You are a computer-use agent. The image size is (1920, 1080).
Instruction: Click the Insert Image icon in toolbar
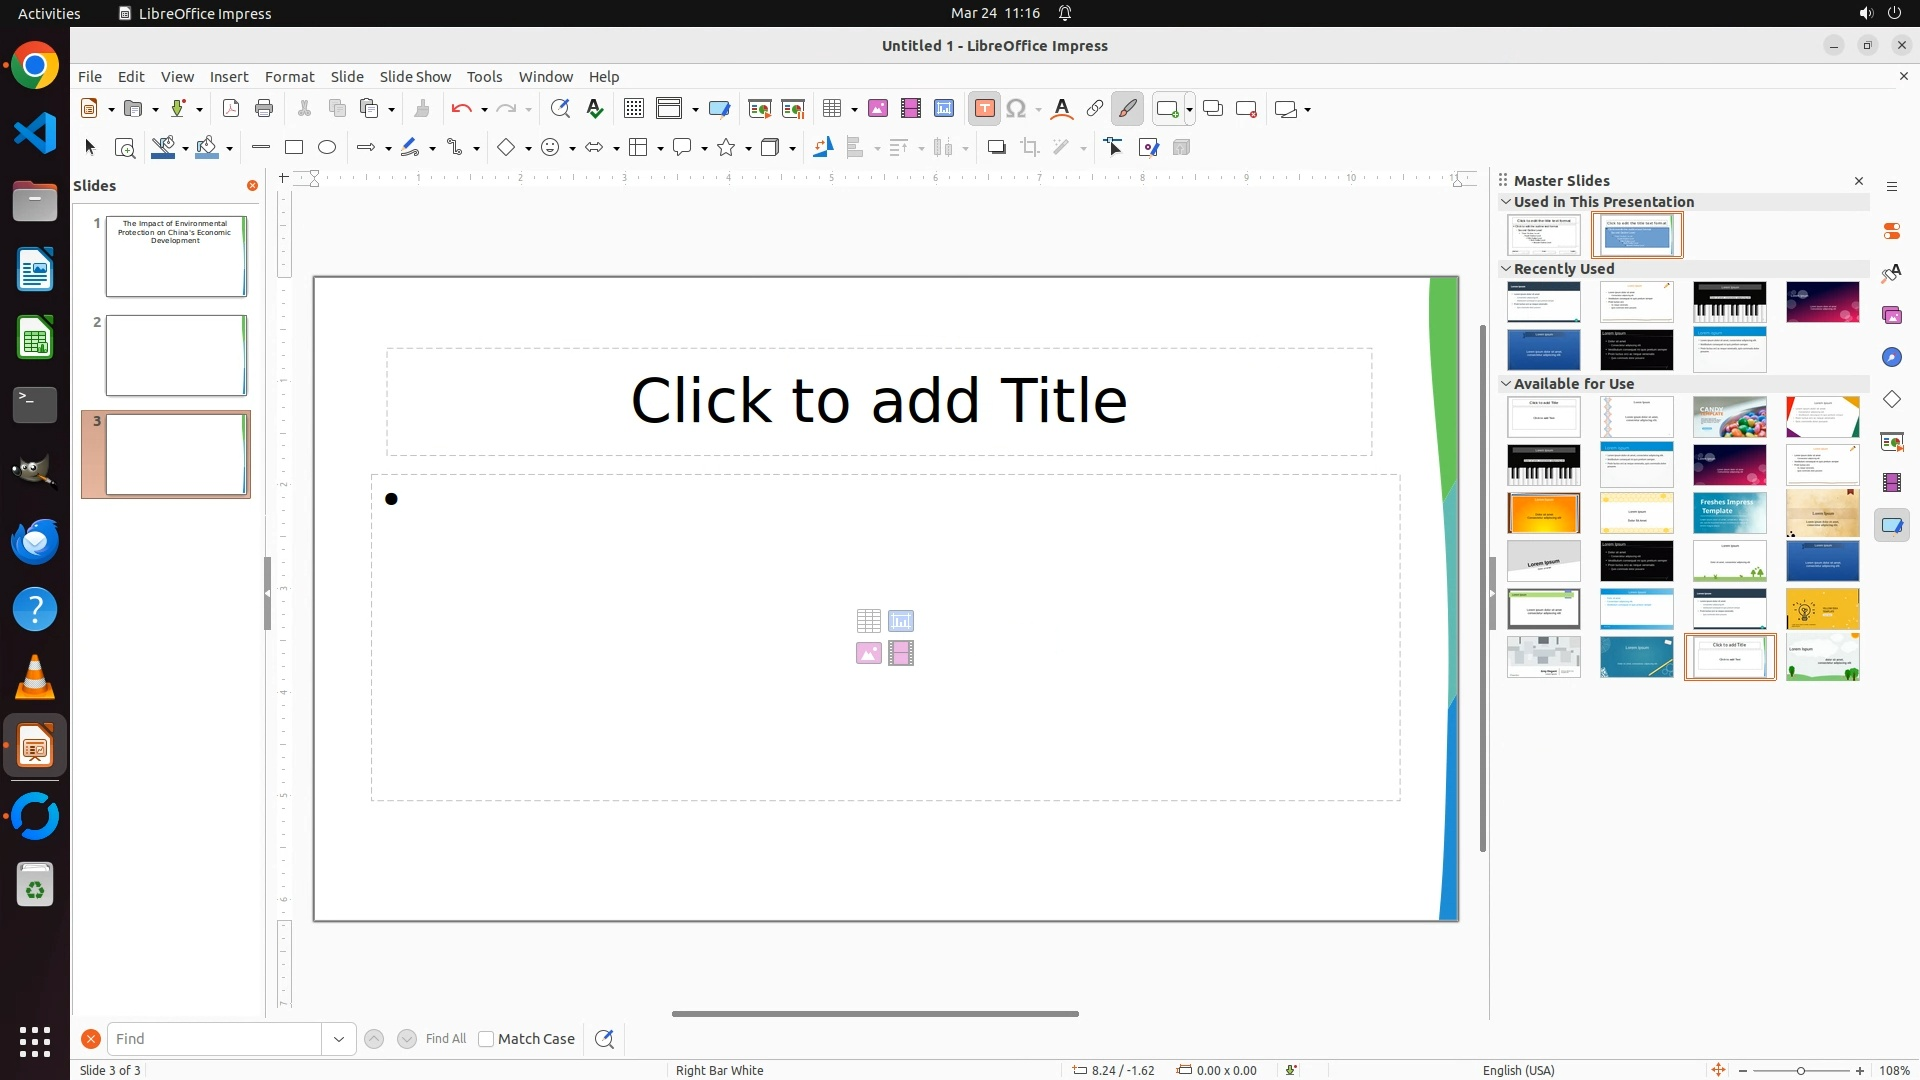(x=878, y=109)
